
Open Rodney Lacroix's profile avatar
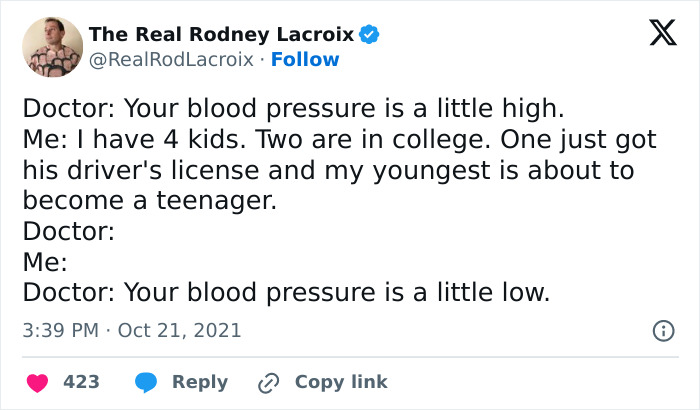49,46
